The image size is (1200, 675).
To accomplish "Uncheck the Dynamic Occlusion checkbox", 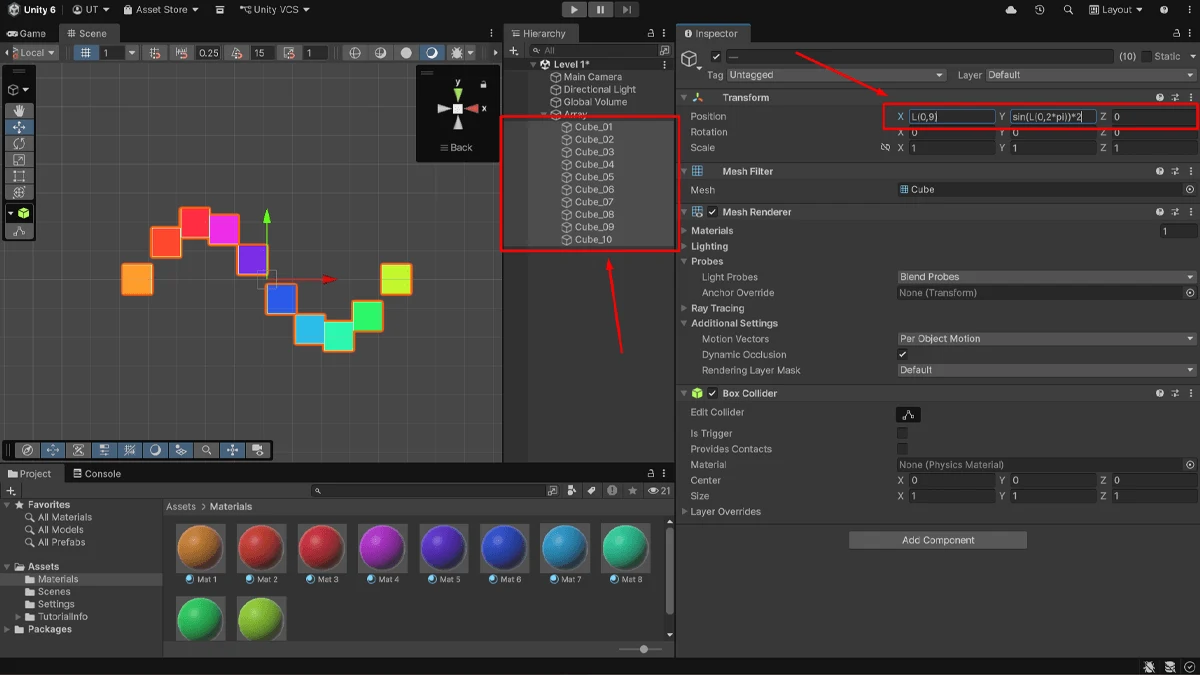I will point(902,354).
